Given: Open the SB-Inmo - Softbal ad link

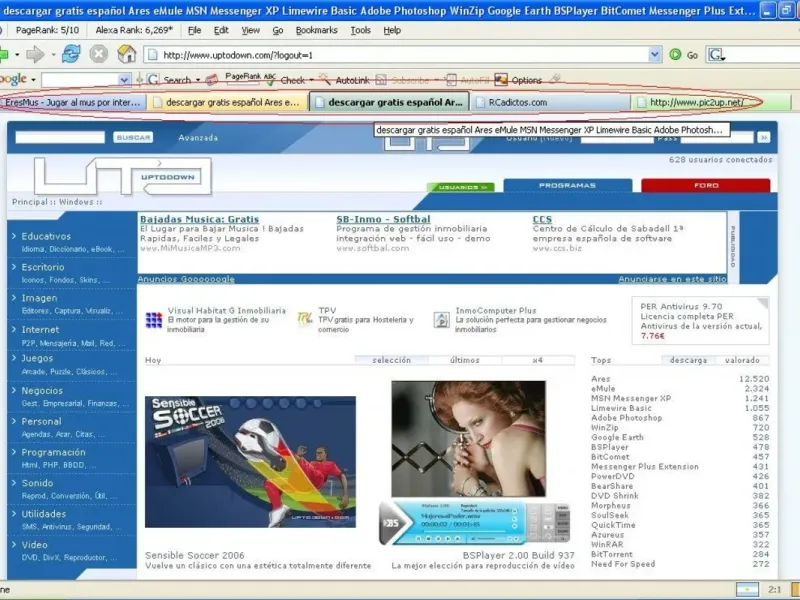Looking at the screenshot, I should pyautogui.click(x=383, y=219).
